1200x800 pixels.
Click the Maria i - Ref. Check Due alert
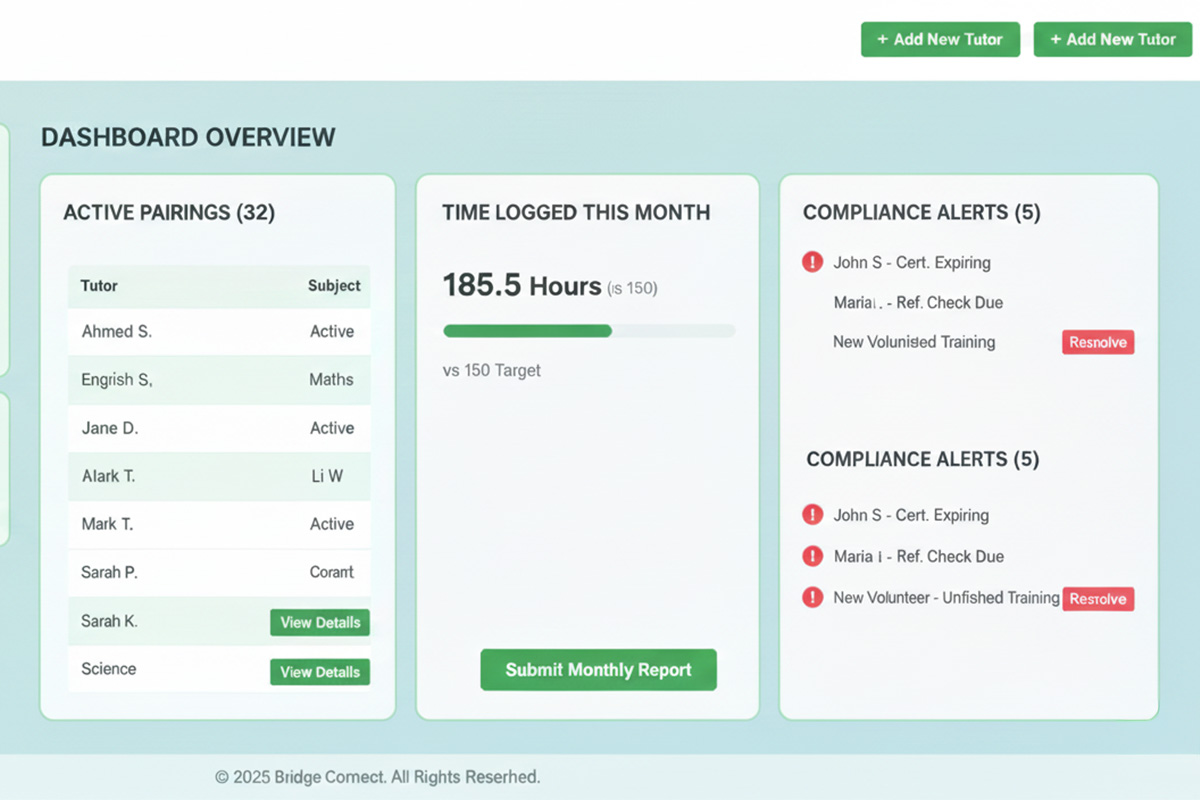coord(919,556)
